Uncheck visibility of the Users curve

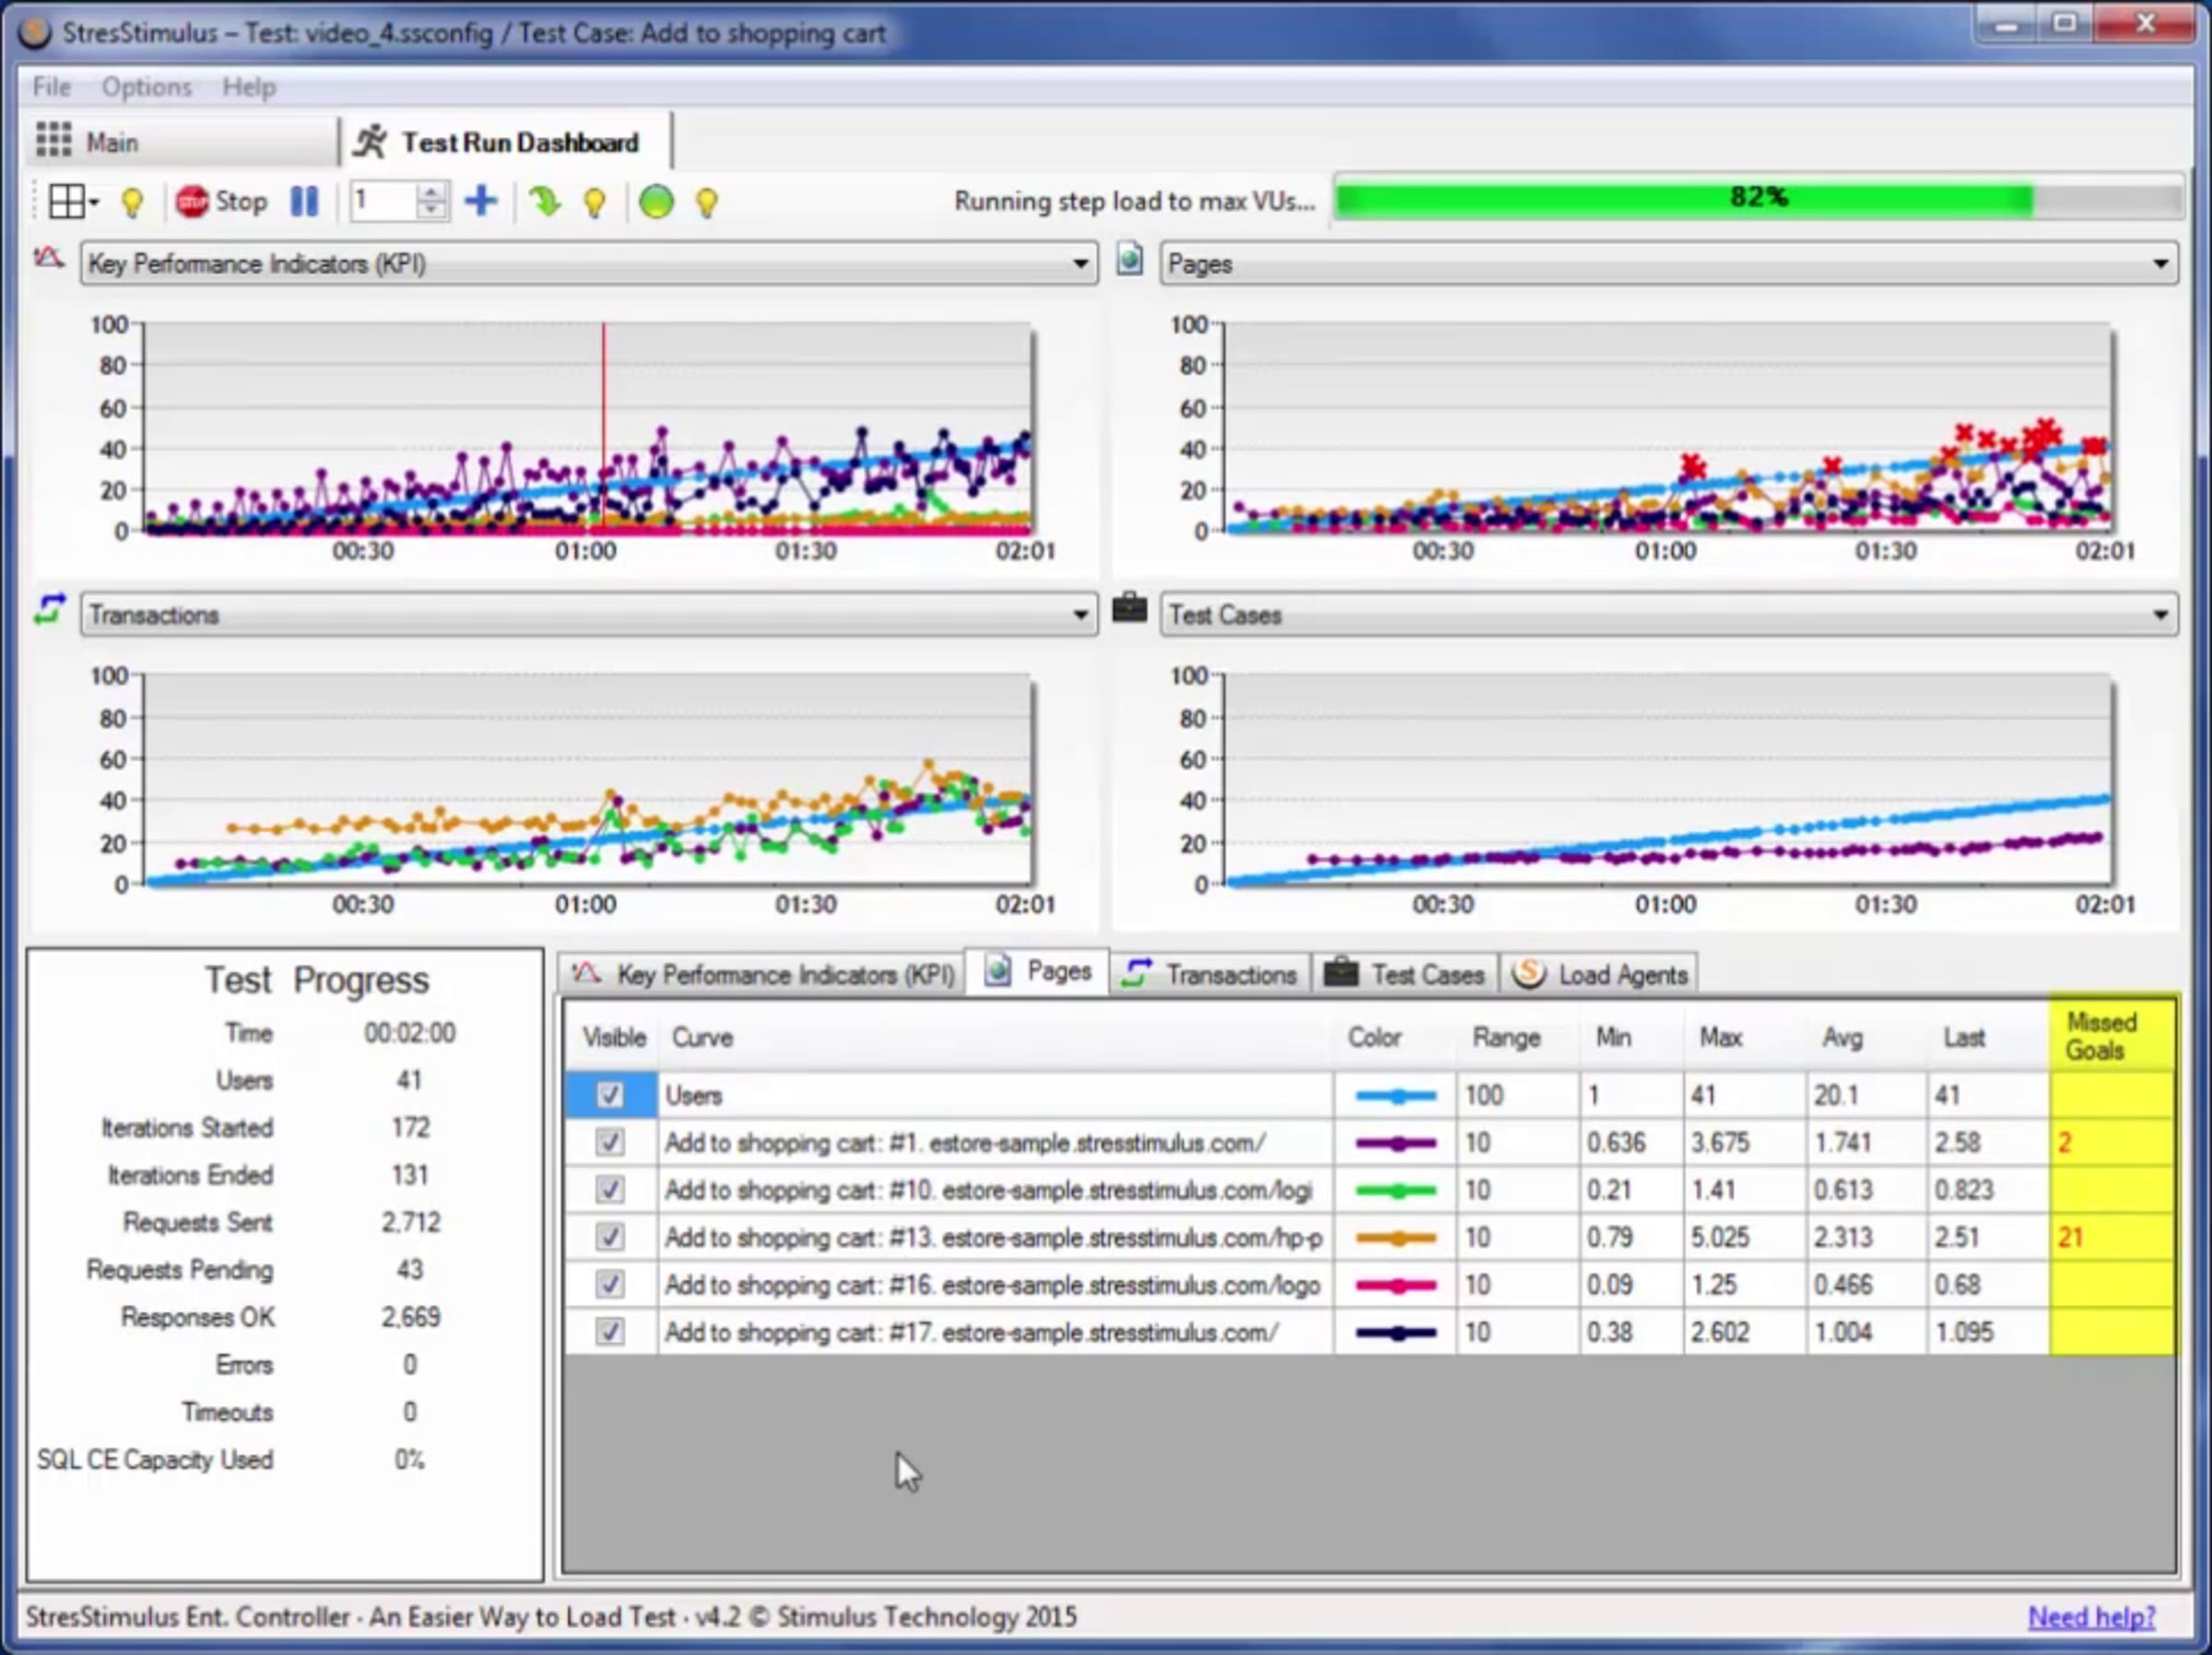(610, 1095)
